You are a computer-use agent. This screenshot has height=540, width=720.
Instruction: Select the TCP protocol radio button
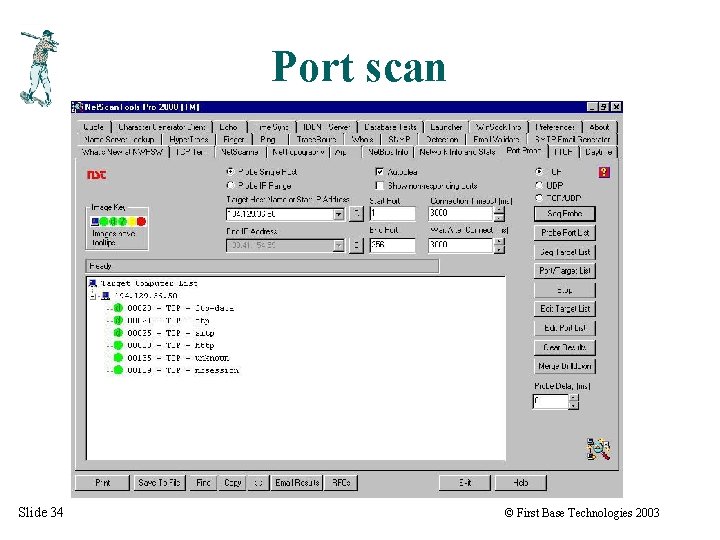click(539, 172)
